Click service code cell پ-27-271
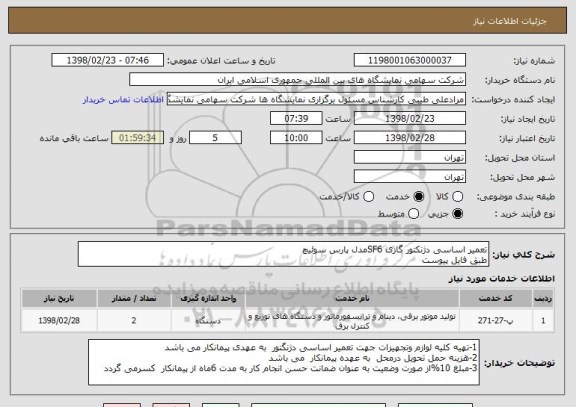 [496, 321]
